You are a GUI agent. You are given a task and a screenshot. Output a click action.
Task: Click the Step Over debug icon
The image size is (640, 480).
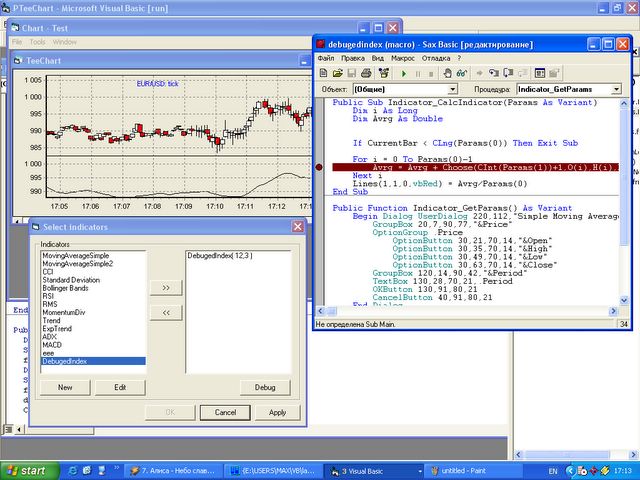pyautogui.click(x=508, y=73)
